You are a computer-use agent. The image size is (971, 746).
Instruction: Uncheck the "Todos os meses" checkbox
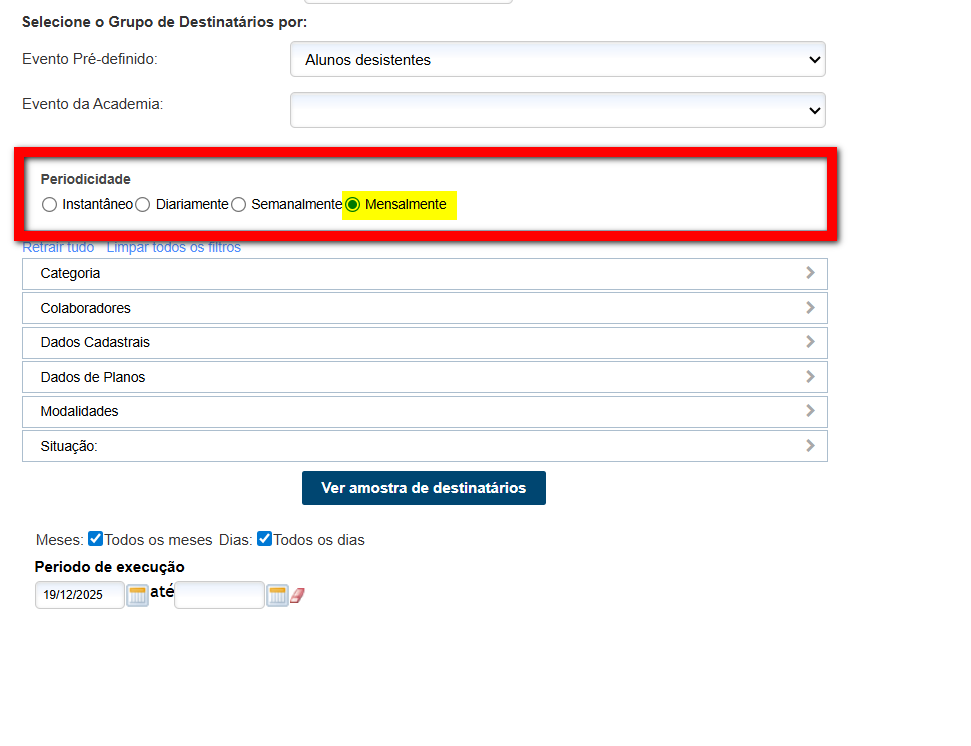point(95,538)
